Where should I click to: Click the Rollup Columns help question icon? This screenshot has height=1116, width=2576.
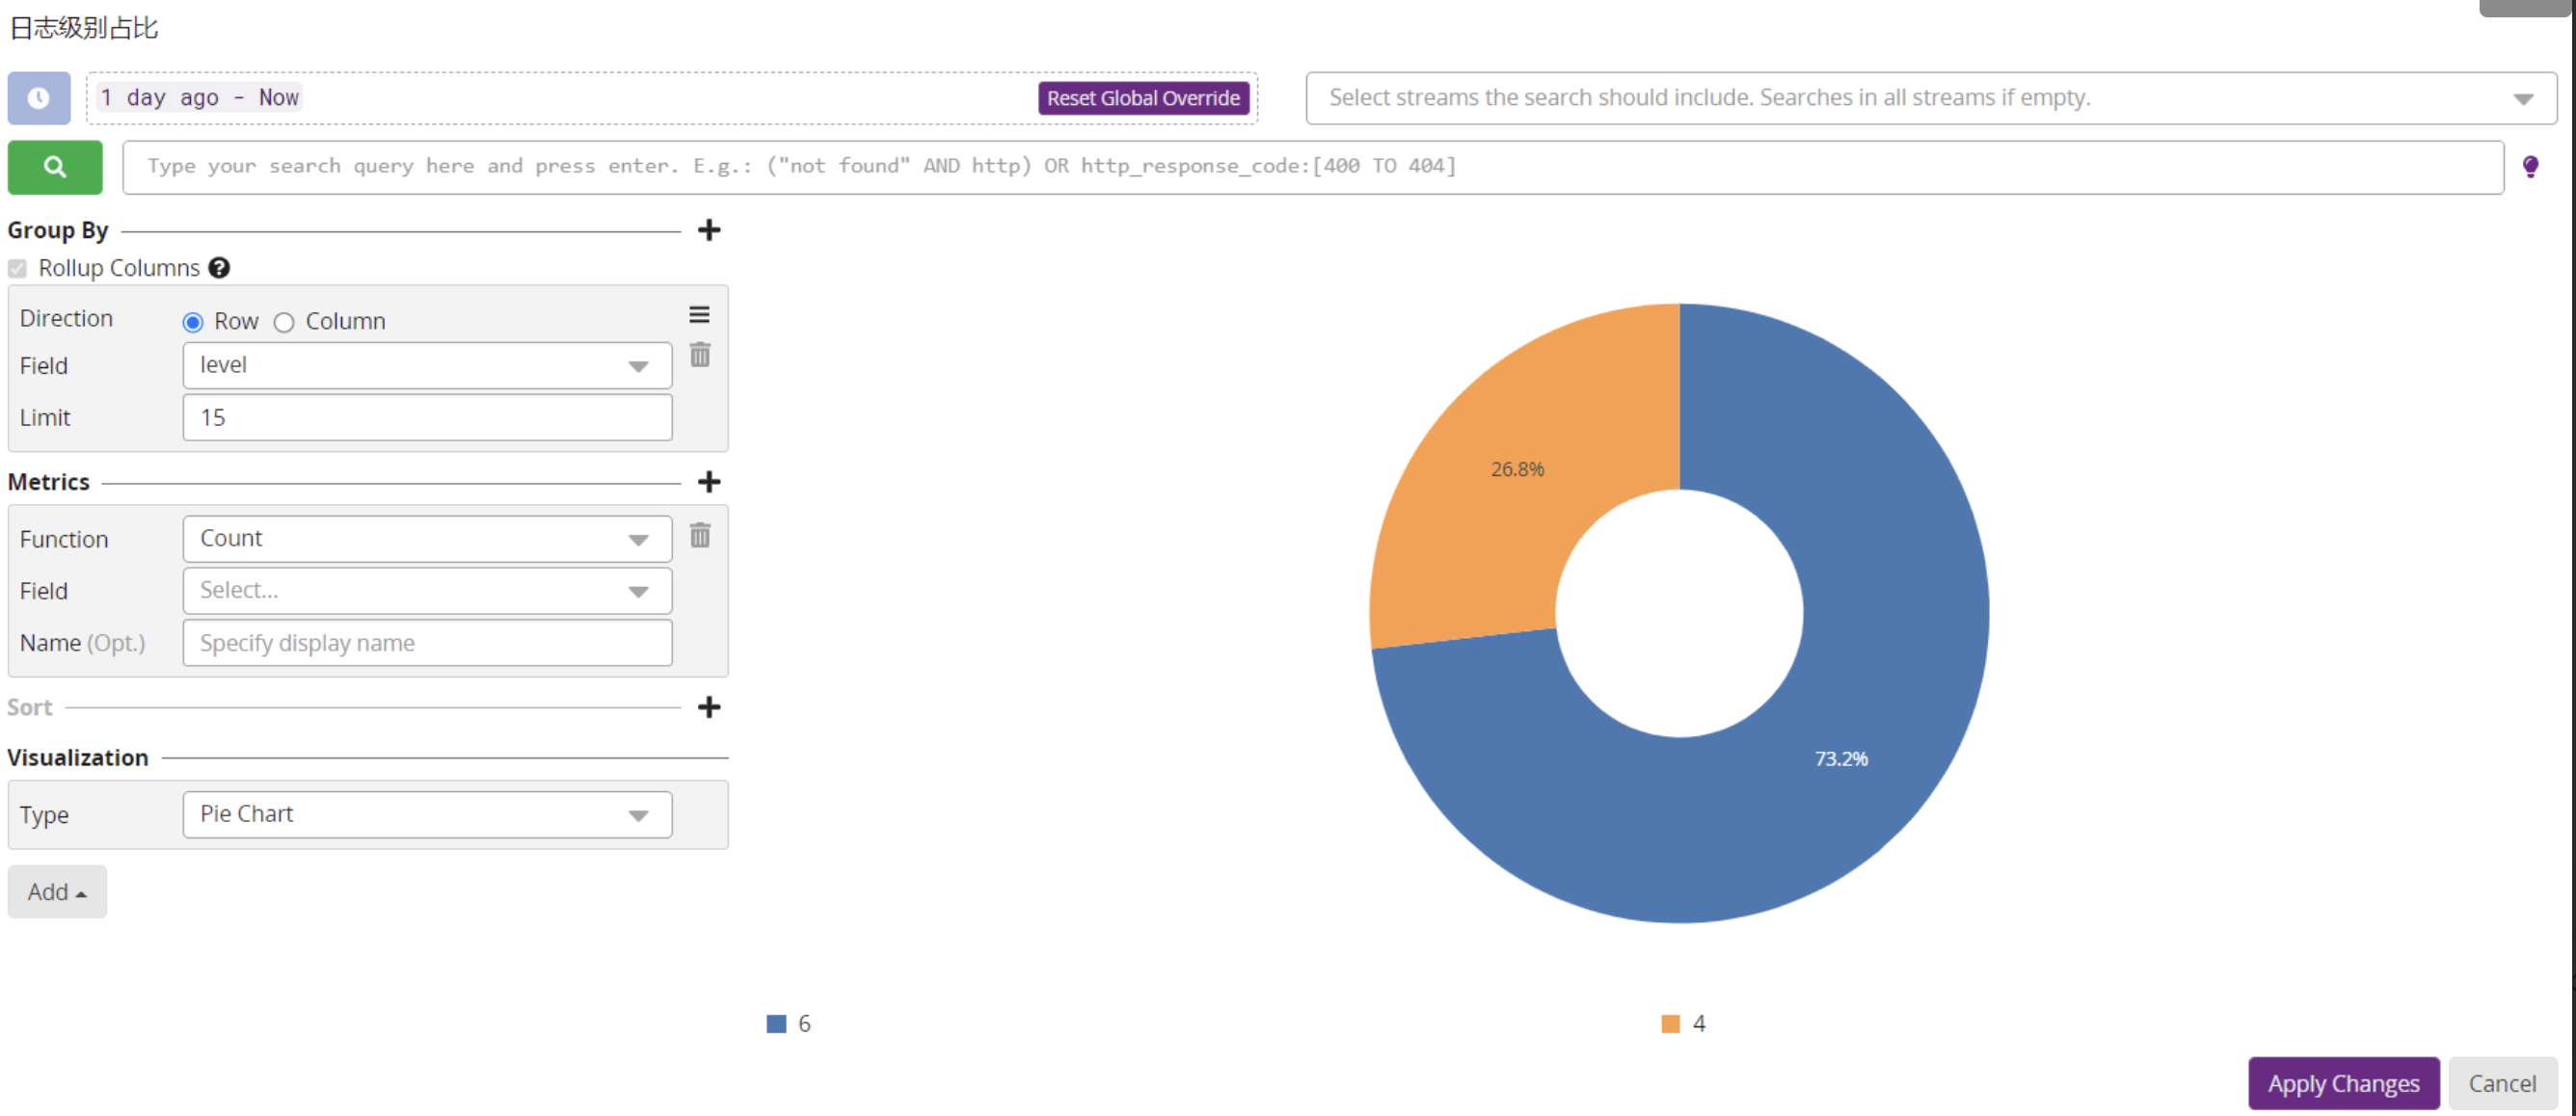pos(219,268)
